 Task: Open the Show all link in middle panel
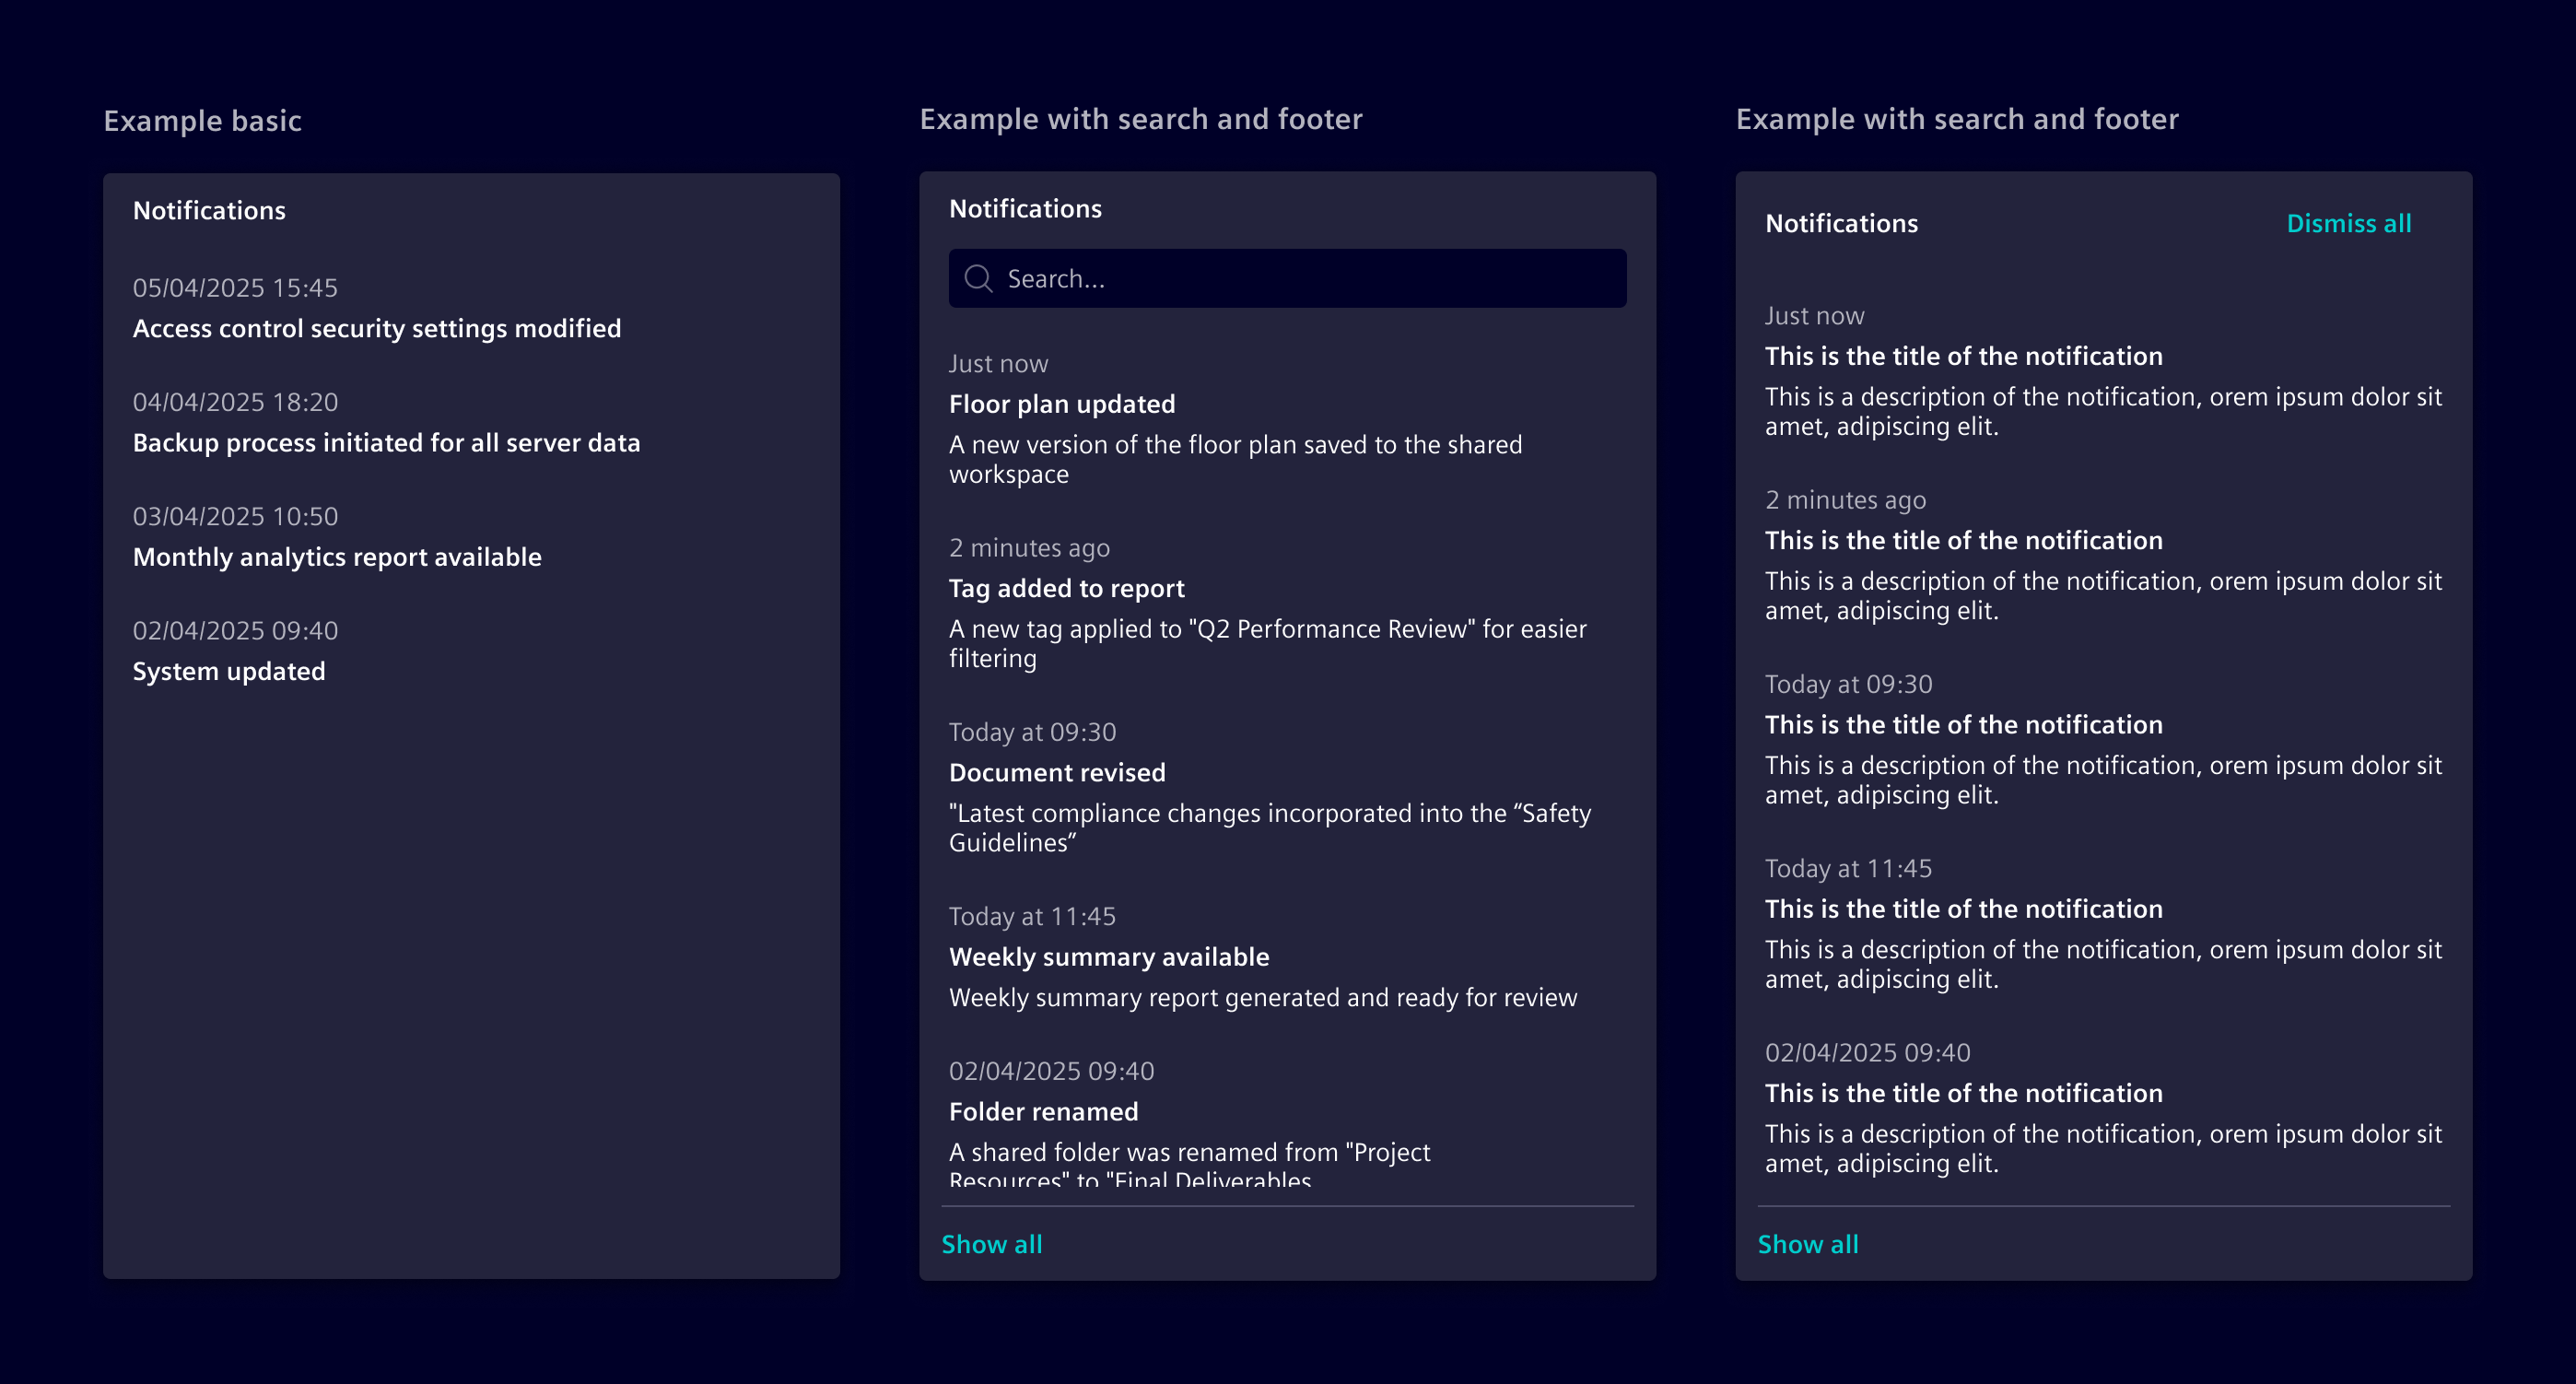tap(992, 1243)
